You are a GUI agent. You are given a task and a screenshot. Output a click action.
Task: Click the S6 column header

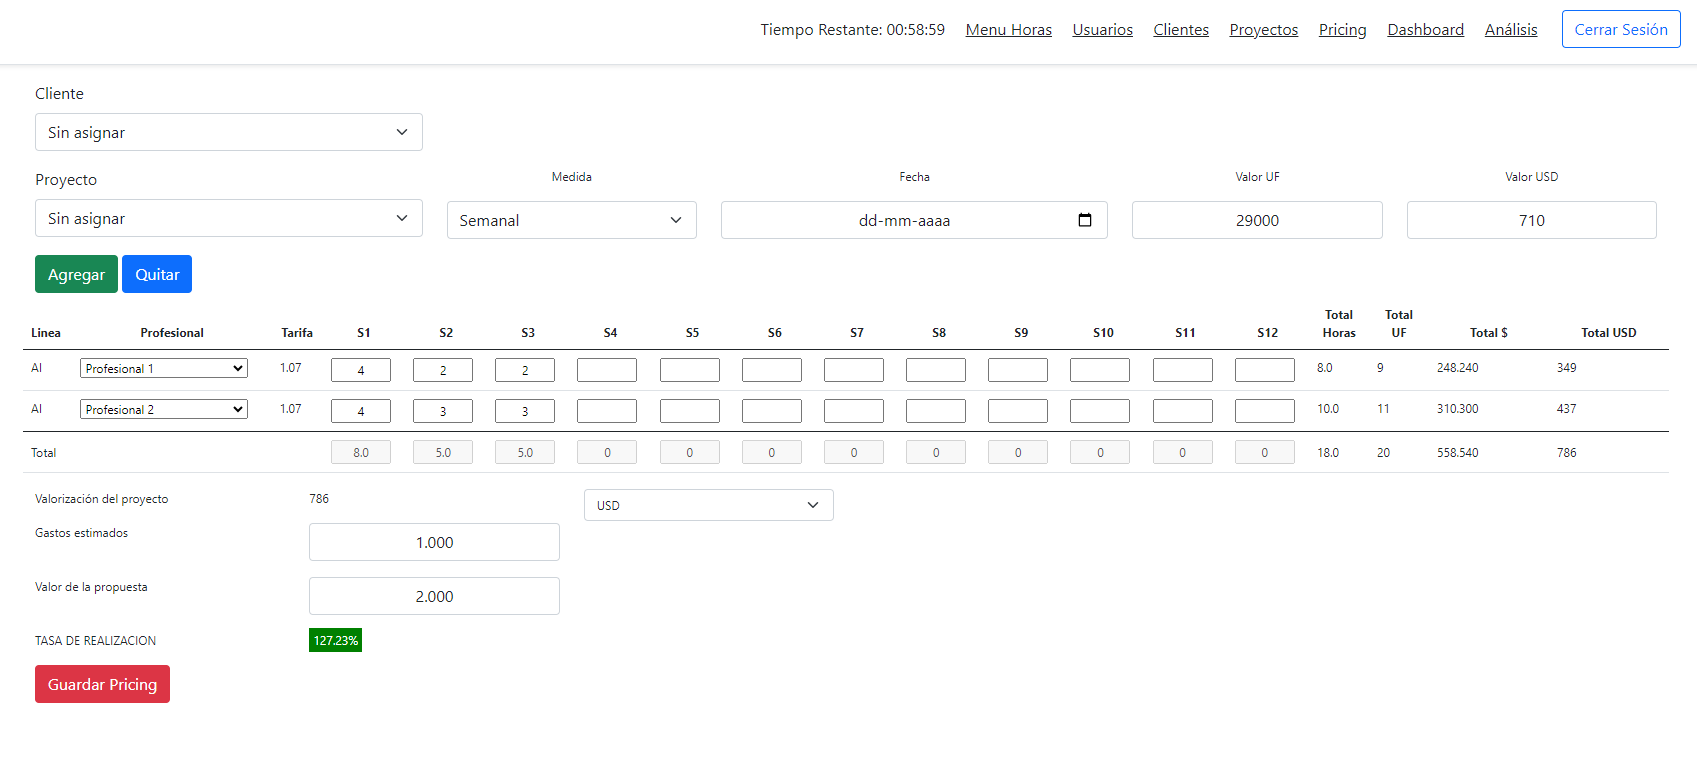(x=775, y=333)
